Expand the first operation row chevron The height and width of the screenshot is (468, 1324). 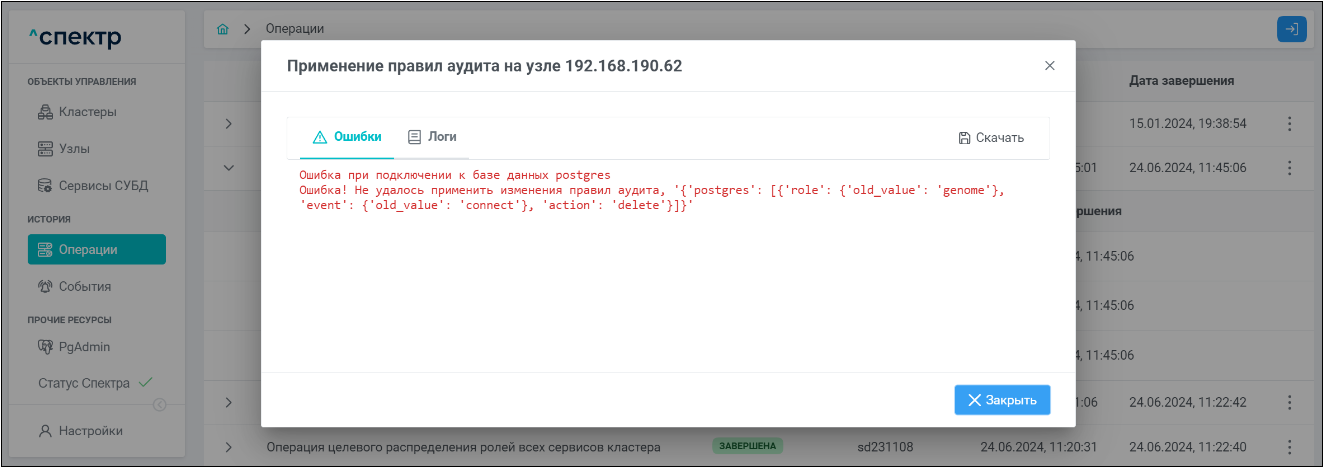point(228,124)
